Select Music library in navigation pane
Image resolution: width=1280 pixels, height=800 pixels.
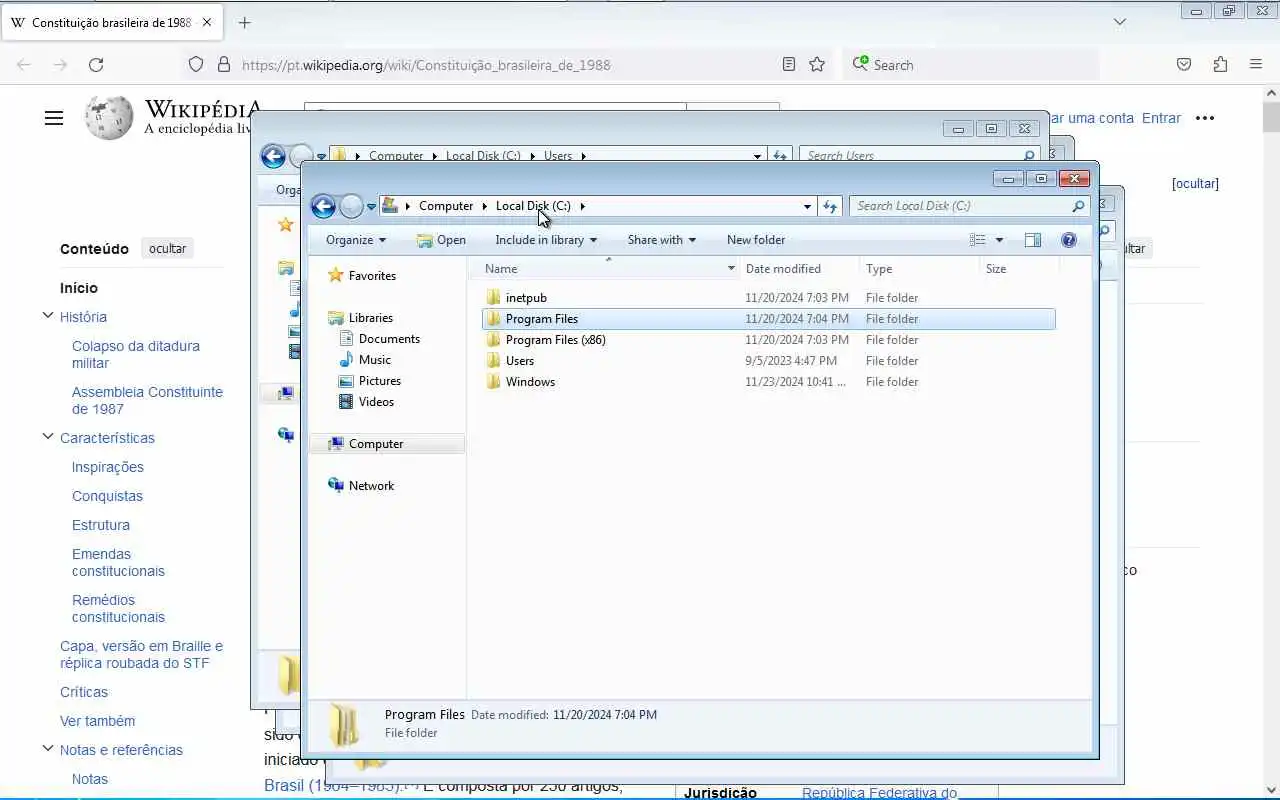coord(375,360)
